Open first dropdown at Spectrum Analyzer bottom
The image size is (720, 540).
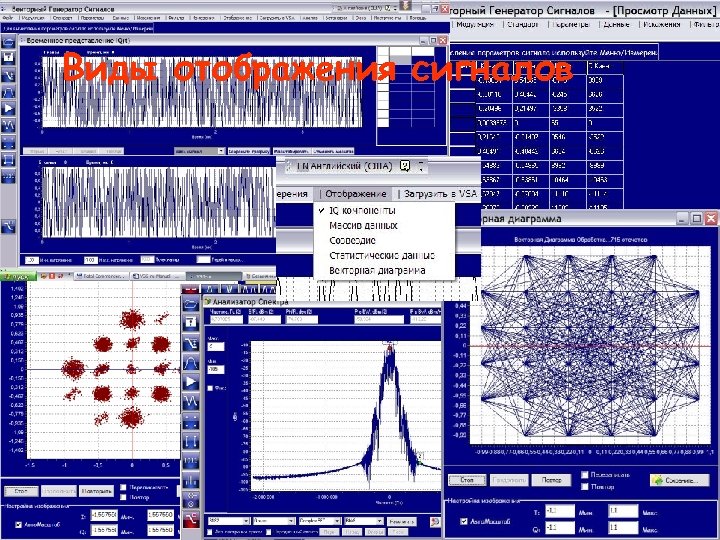coord(228,521)
